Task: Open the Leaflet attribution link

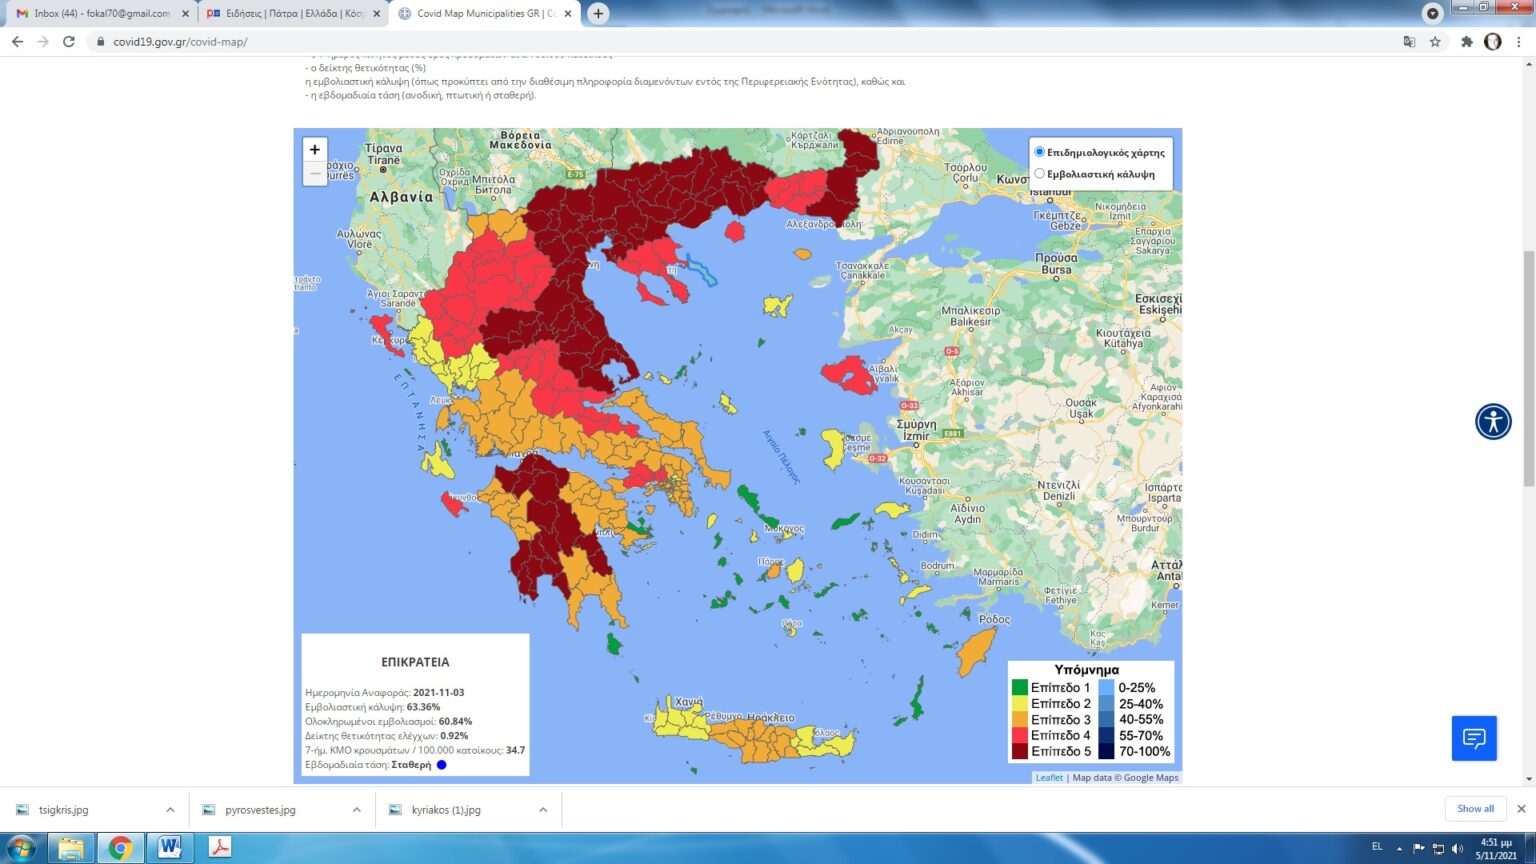Action: click(x=1049, y=778)
